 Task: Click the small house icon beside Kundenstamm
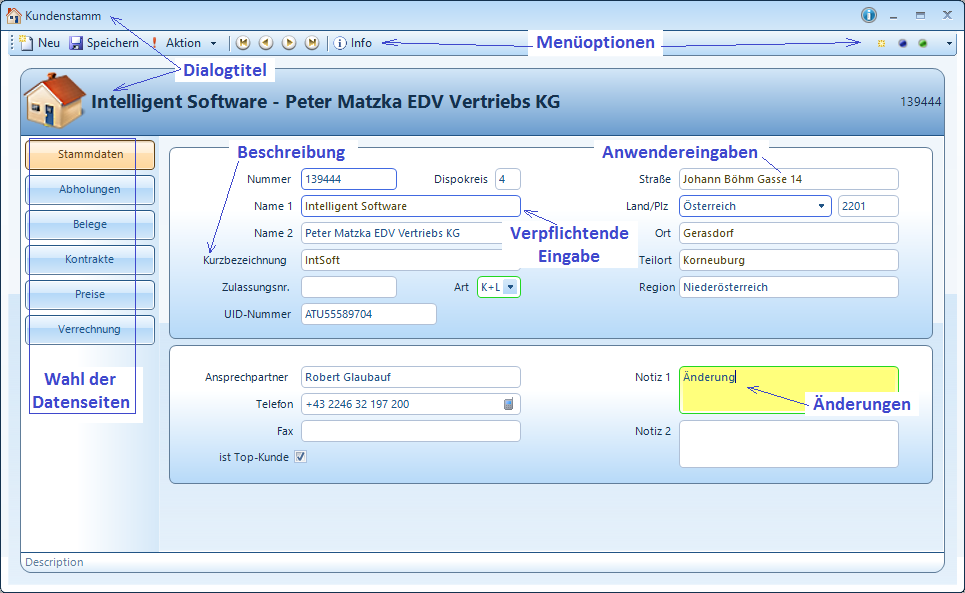14,15
